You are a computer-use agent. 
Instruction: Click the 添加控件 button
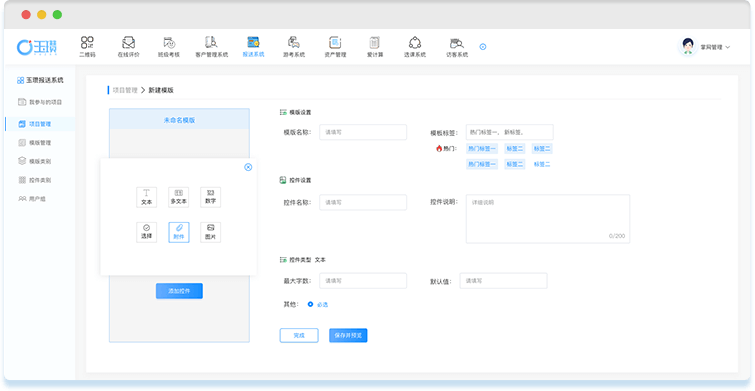pos(179,291)
